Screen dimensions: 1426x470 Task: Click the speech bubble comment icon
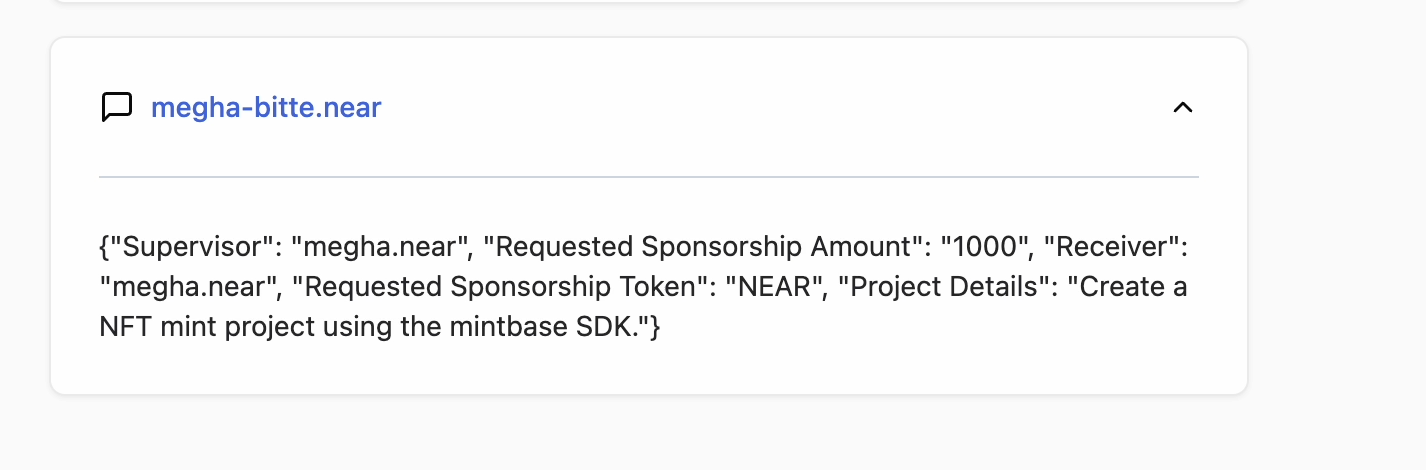click(117, 107)
